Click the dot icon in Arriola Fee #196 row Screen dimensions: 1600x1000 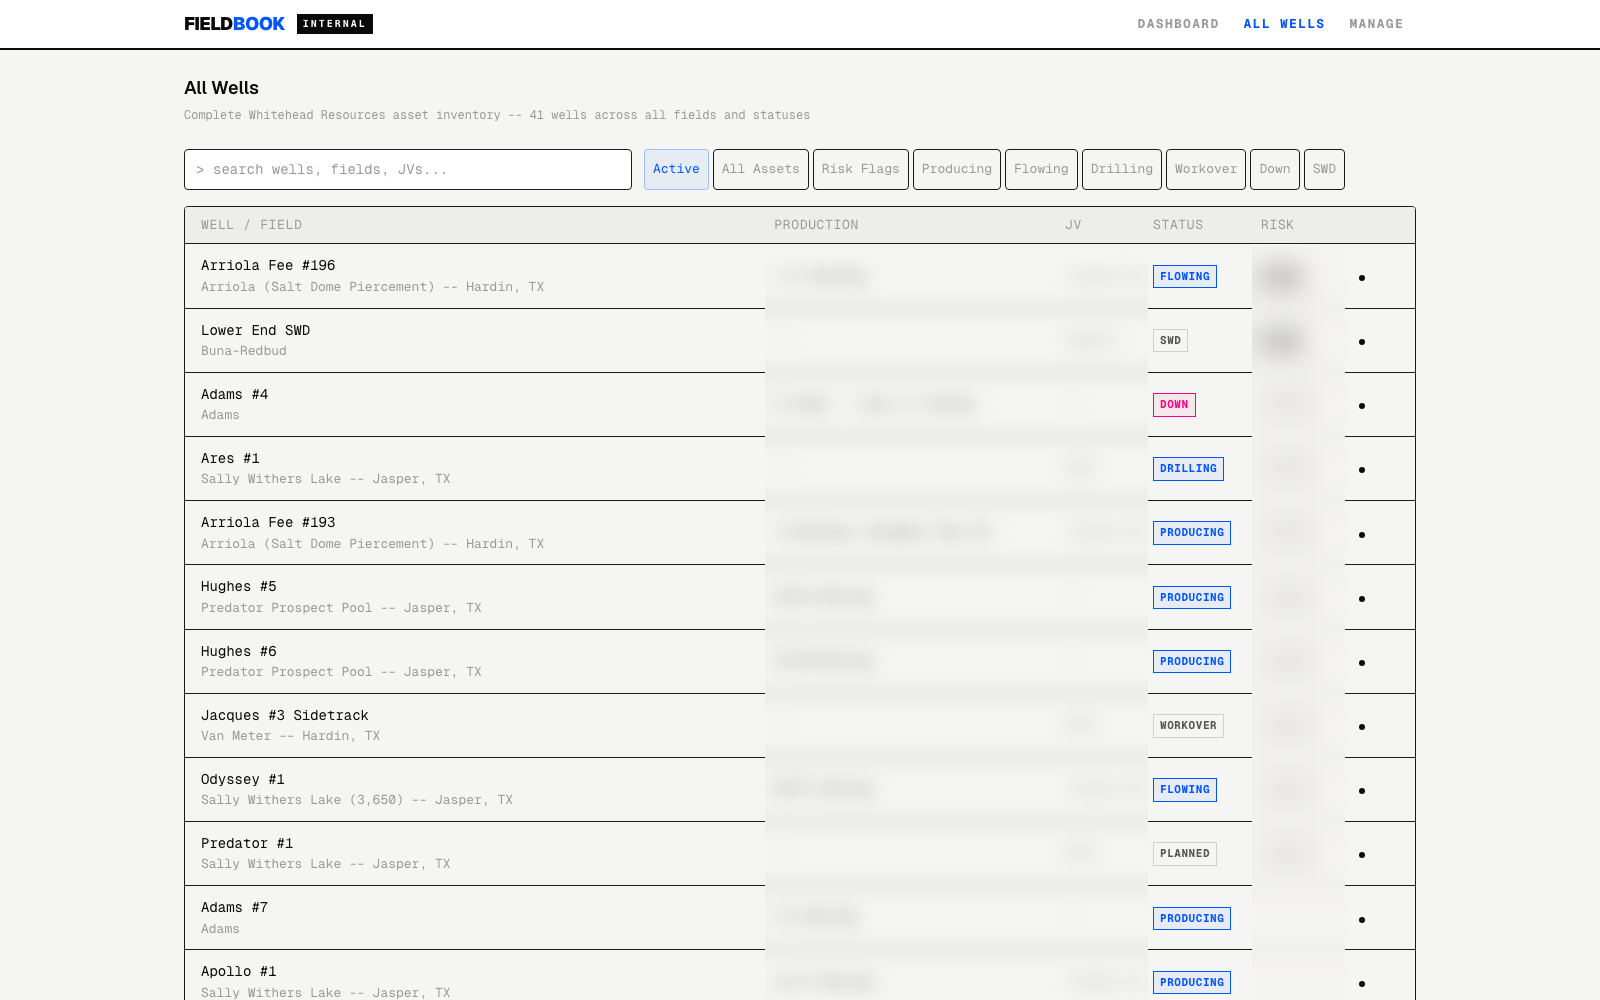pyautogui.click(x=1362, y=277)
